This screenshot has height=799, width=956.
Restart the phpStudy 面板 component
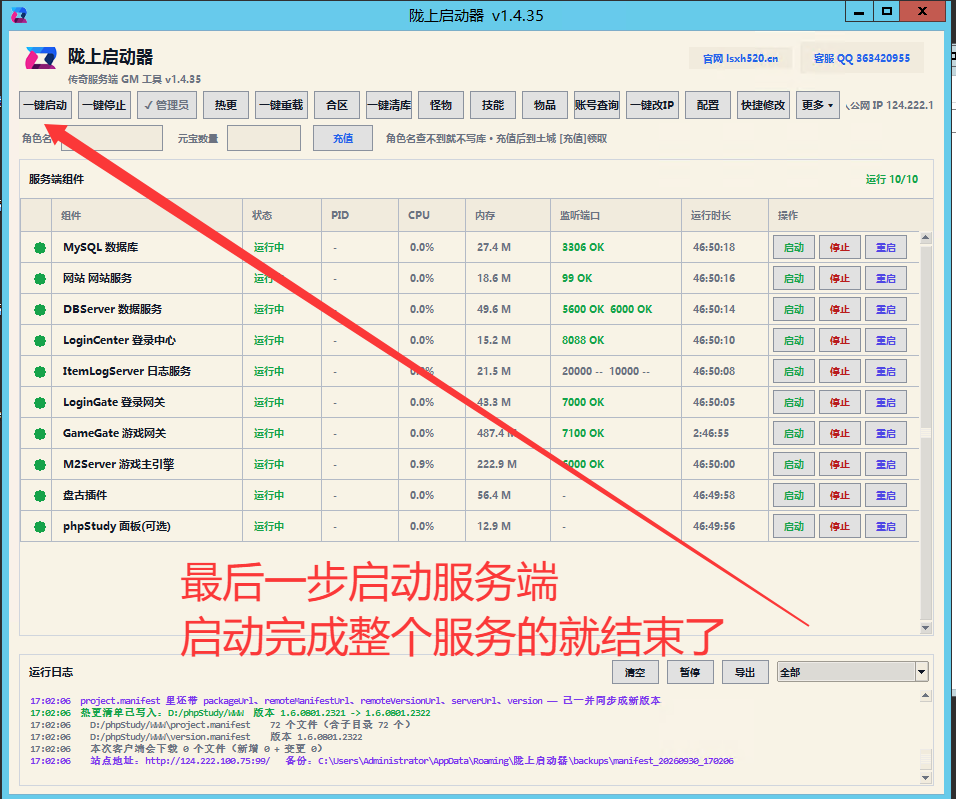point(885,526)
